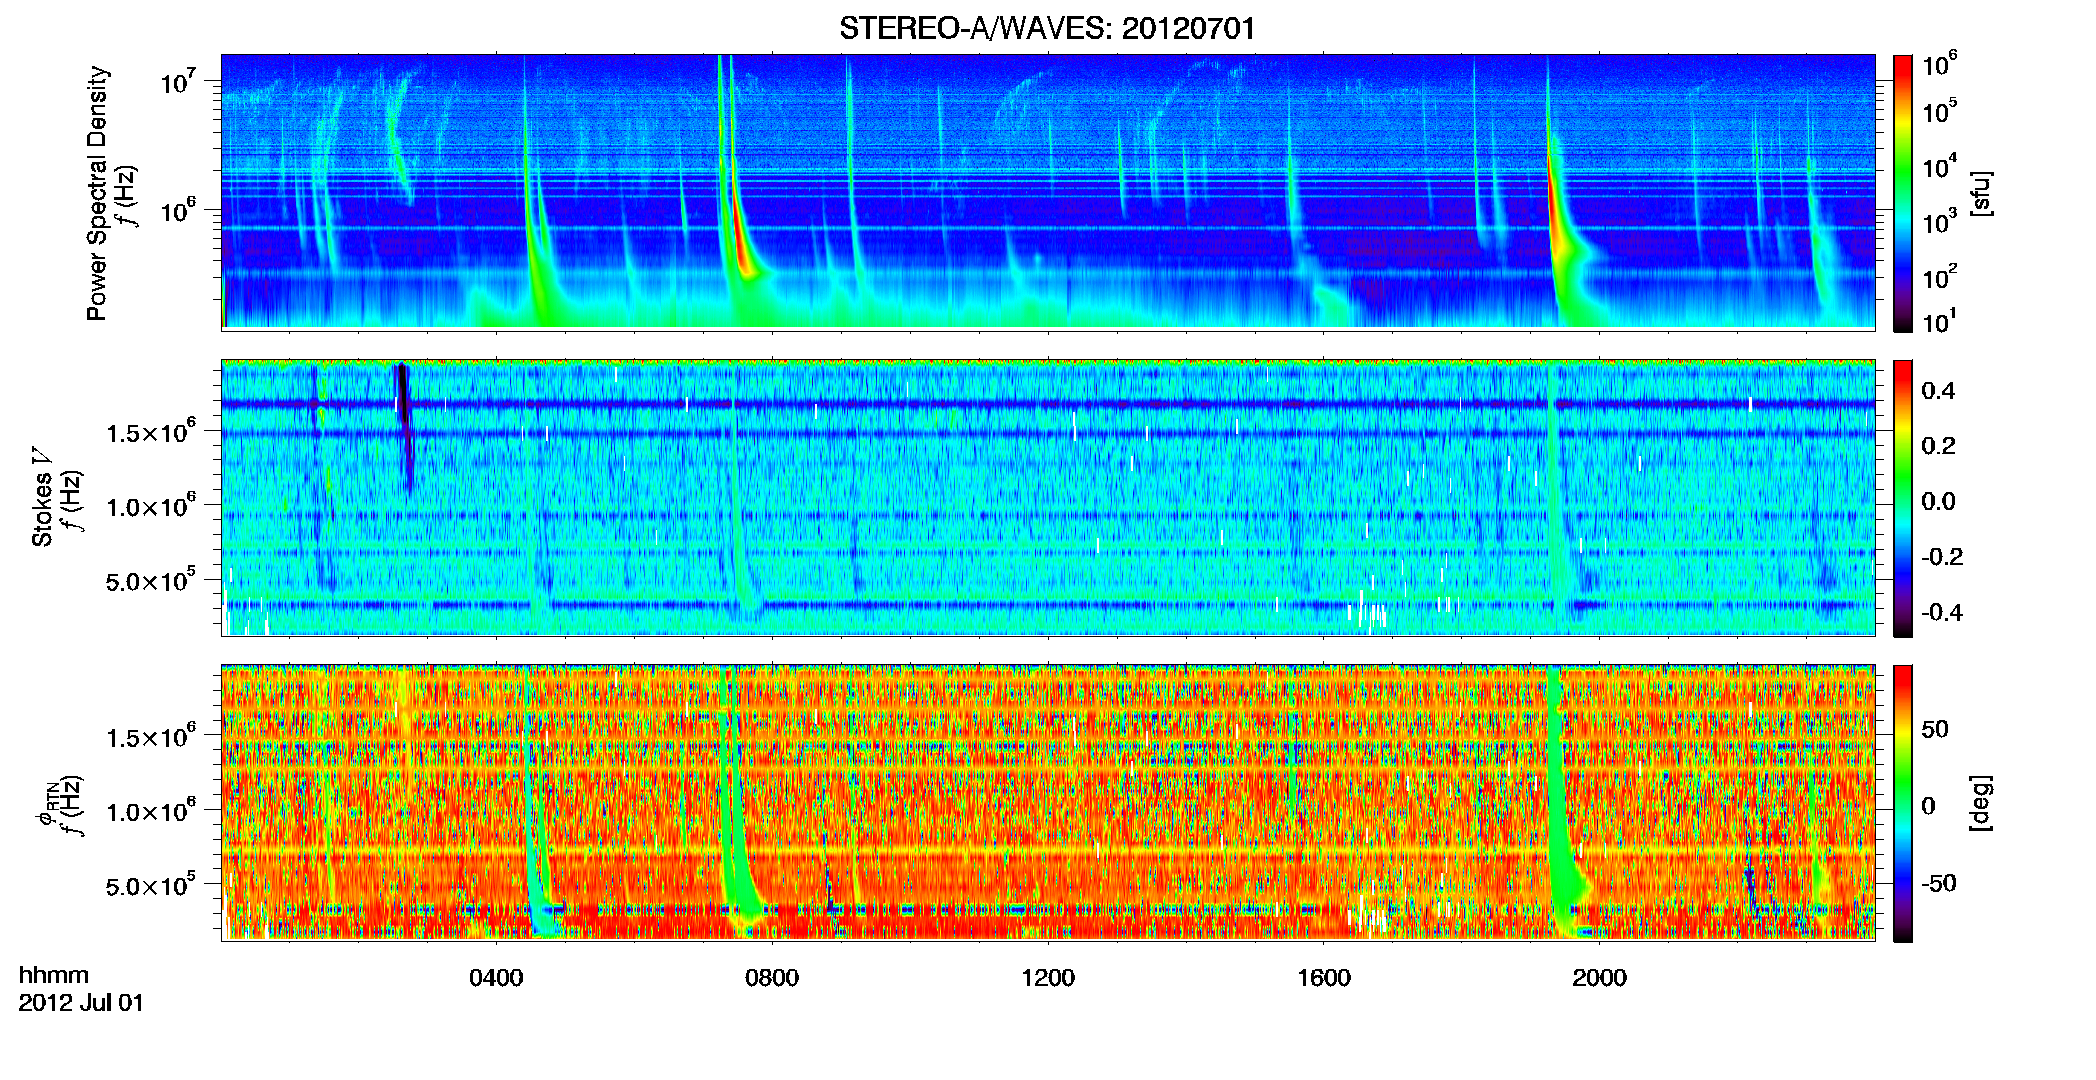Select the hhmm time format label
The height and width of the screenshot is (1080, 2096).
point(54,975)
